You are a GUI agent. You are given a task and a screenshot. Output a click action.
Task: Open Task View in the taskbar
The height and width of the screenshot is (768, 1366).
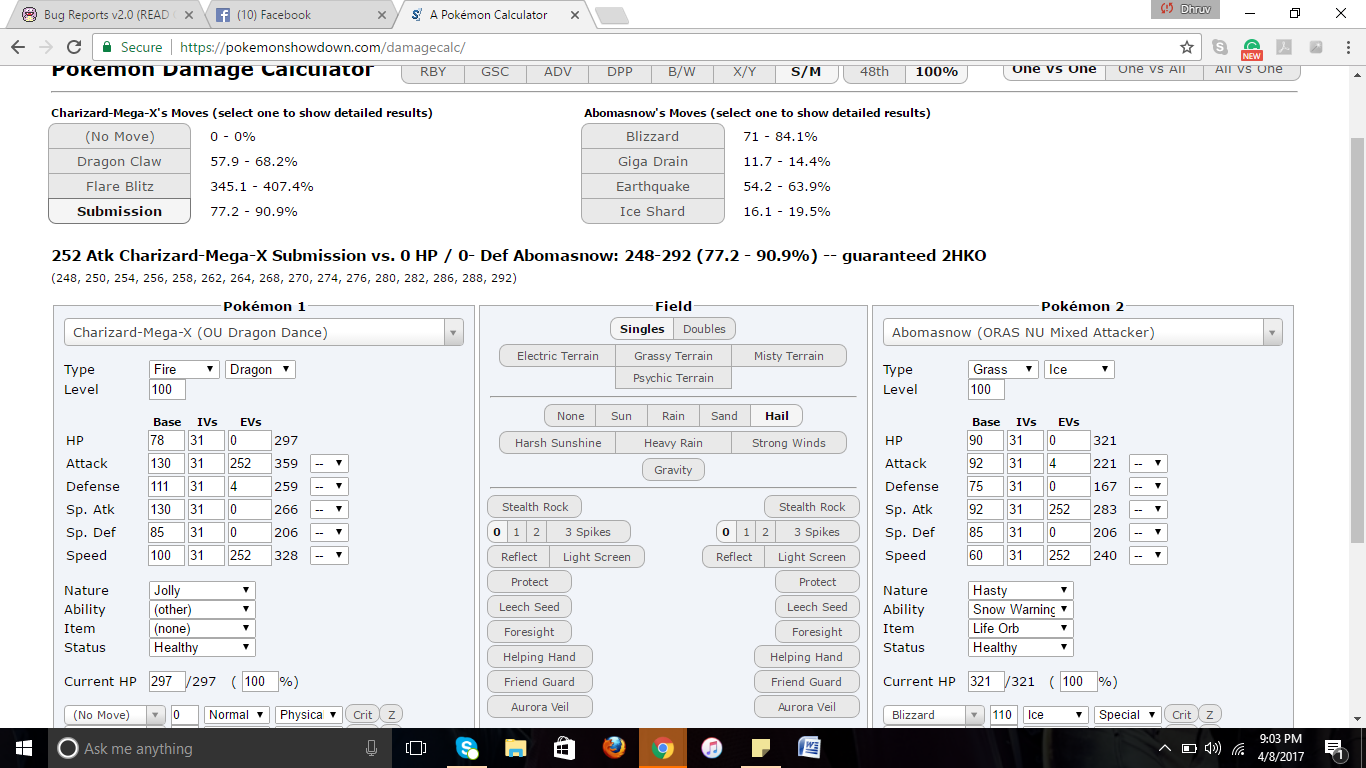coord(416,748)
